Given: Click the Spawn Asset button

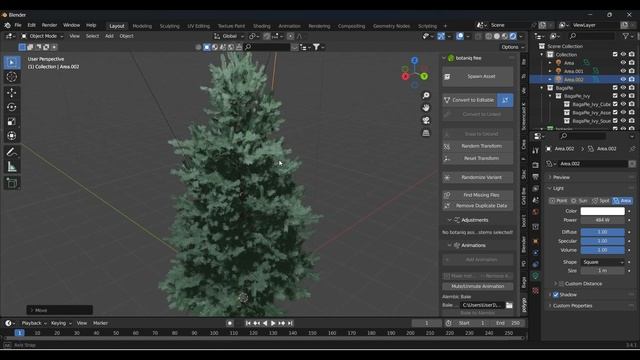Looking at the screenshot, I should coord(478,76).
